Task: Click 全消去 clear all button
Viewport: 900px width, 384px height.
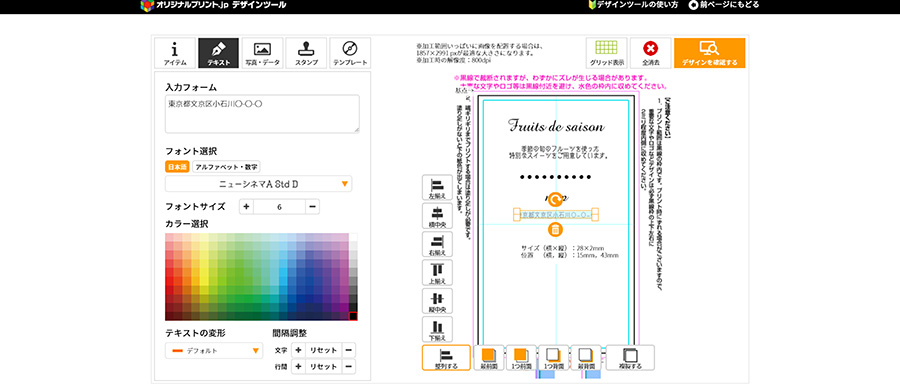Action: point(650,53)
